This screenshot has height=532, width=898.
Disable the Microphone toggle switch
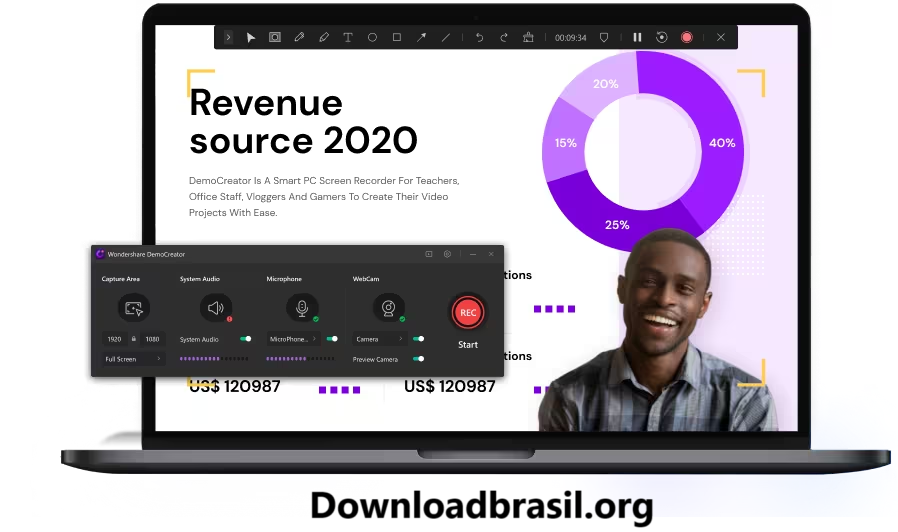pyautogui.click(x=332, y=339)
